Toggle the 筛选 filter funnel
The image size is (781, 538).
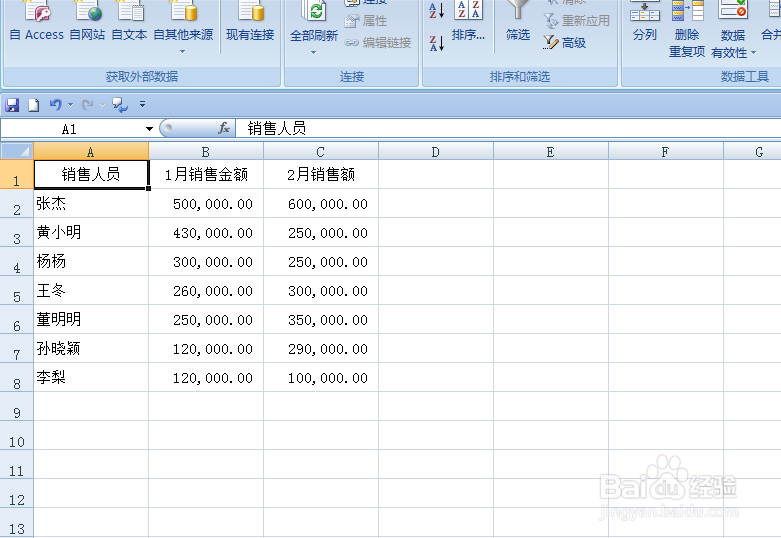(x=518, y=22)
